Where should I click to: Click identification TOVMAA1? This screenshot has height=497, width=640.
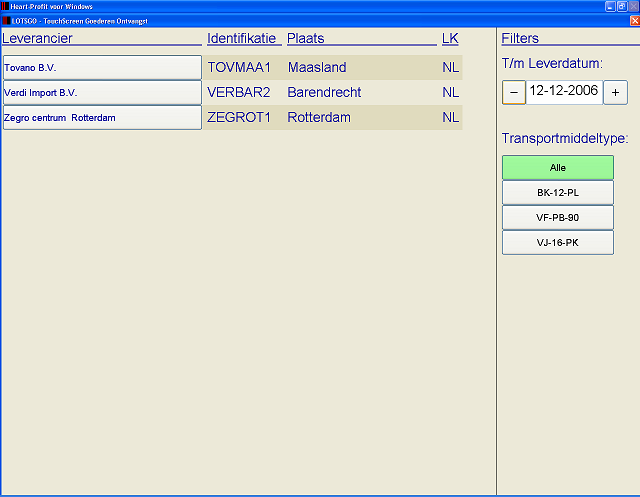click(239, 67)
